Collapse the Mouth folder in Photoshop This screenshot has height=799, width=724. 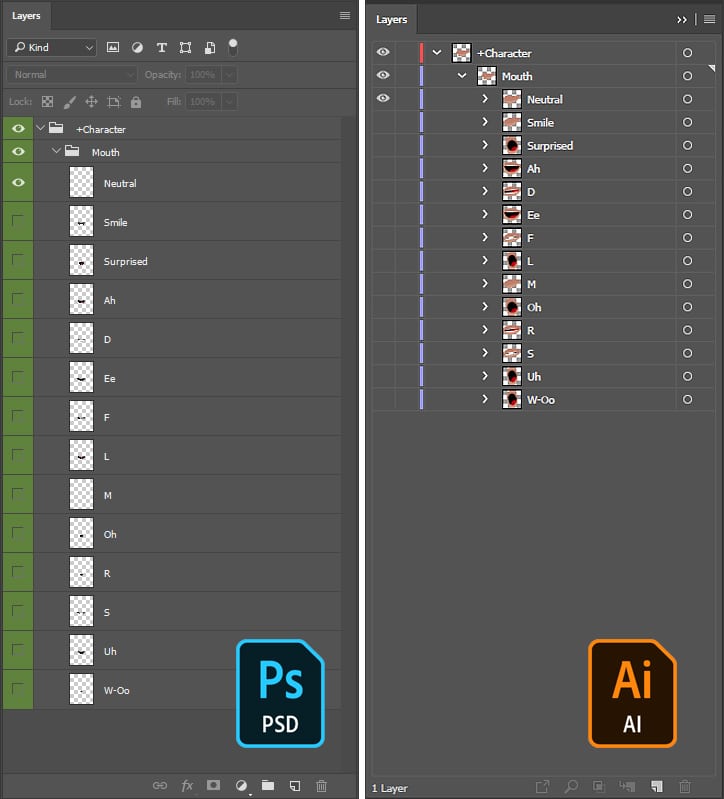56,152
